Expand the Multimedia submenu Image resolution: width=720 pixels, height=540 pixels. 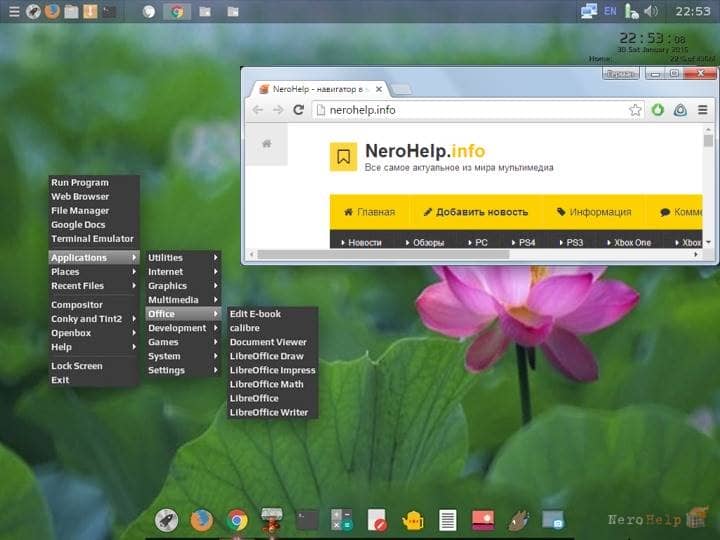[x=183, y=299]
